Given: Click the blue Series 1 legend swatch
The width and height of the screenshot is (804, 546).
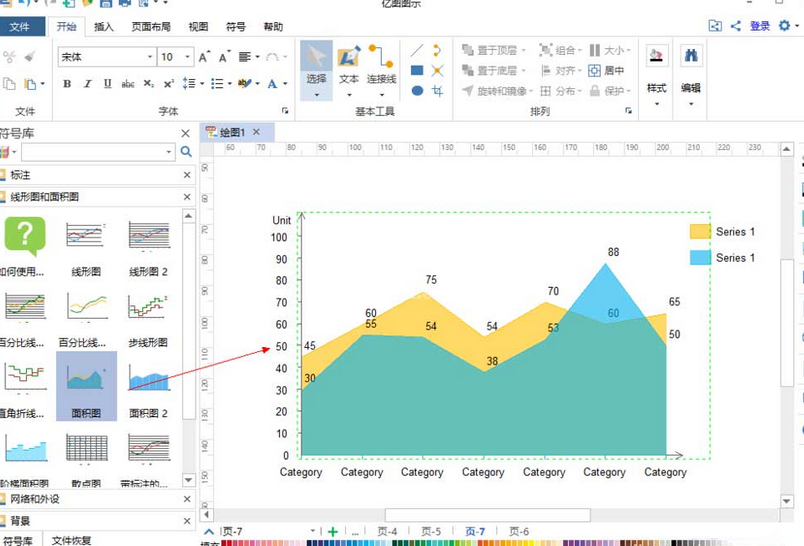Looking at the screenshot, I should [x=700, y=257].
